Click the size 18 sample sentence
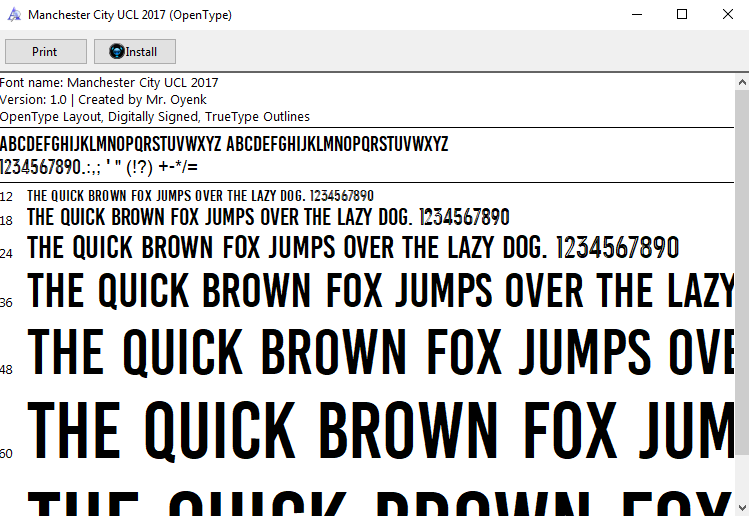The height and width of the screenshot is (516, 749). tap(268, 217)
